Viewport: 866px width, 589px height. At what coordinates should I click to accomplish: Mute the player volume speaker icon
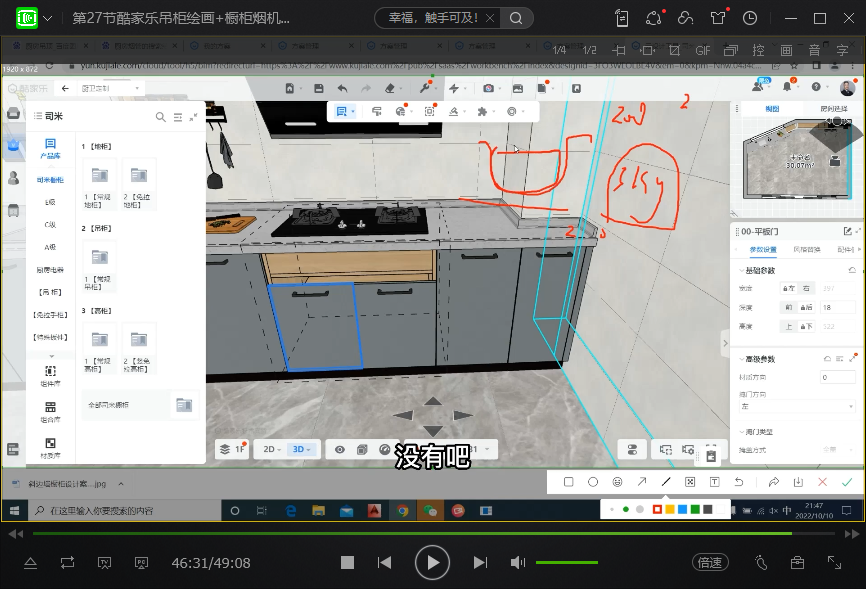517,563
